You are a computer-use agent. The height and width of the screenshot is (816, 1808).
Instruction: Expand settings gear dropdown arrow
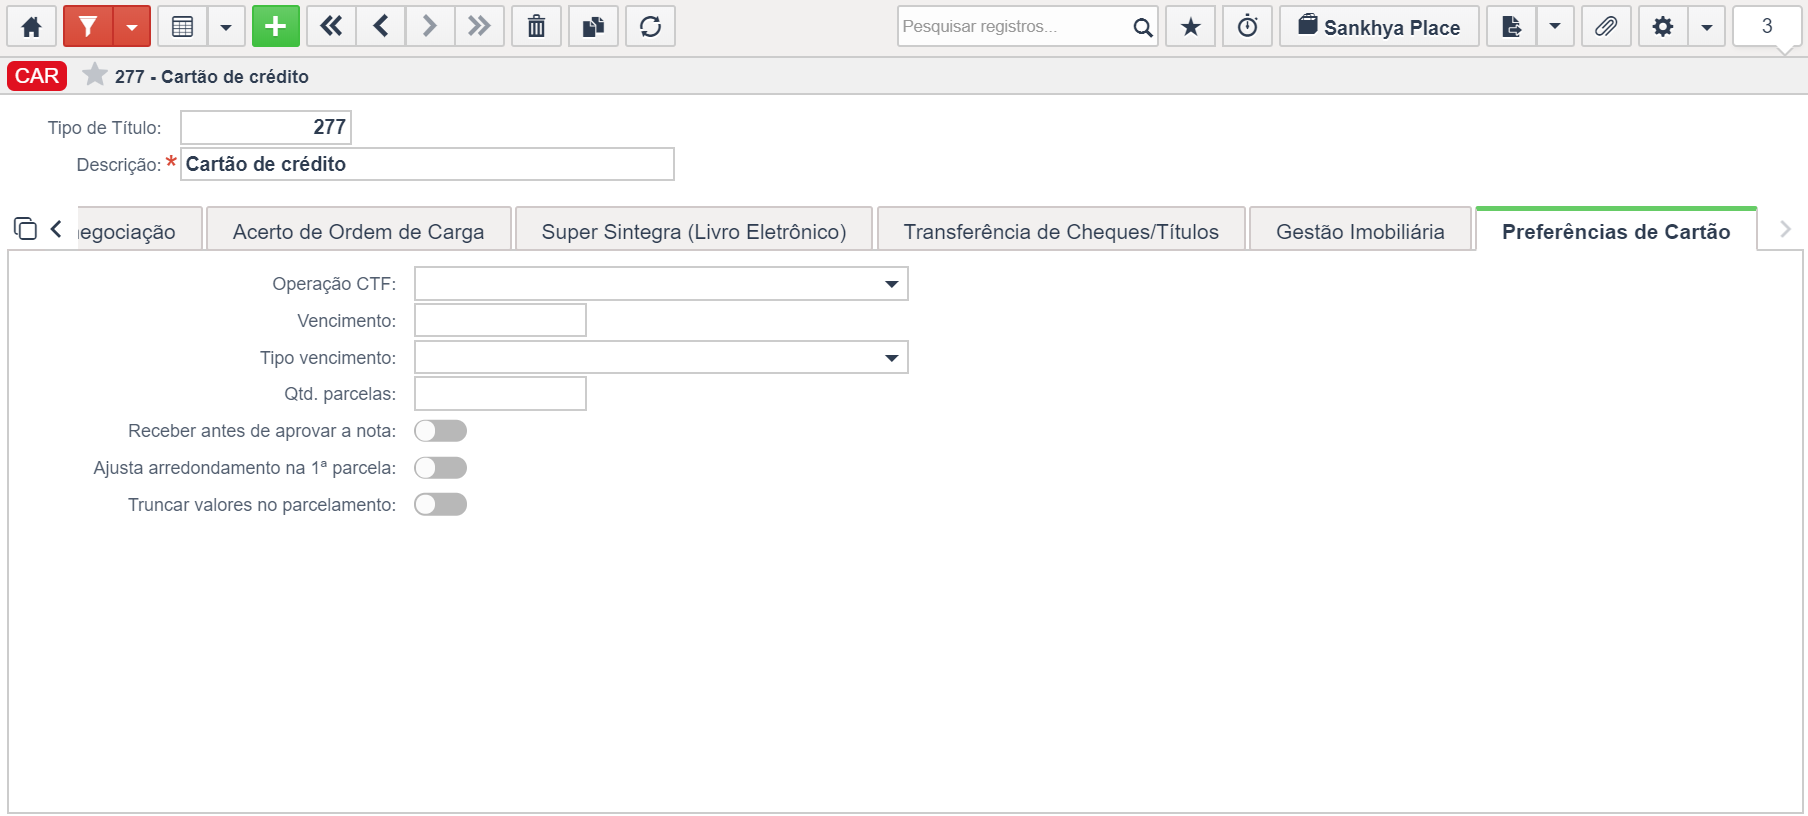click(1707, 27)
